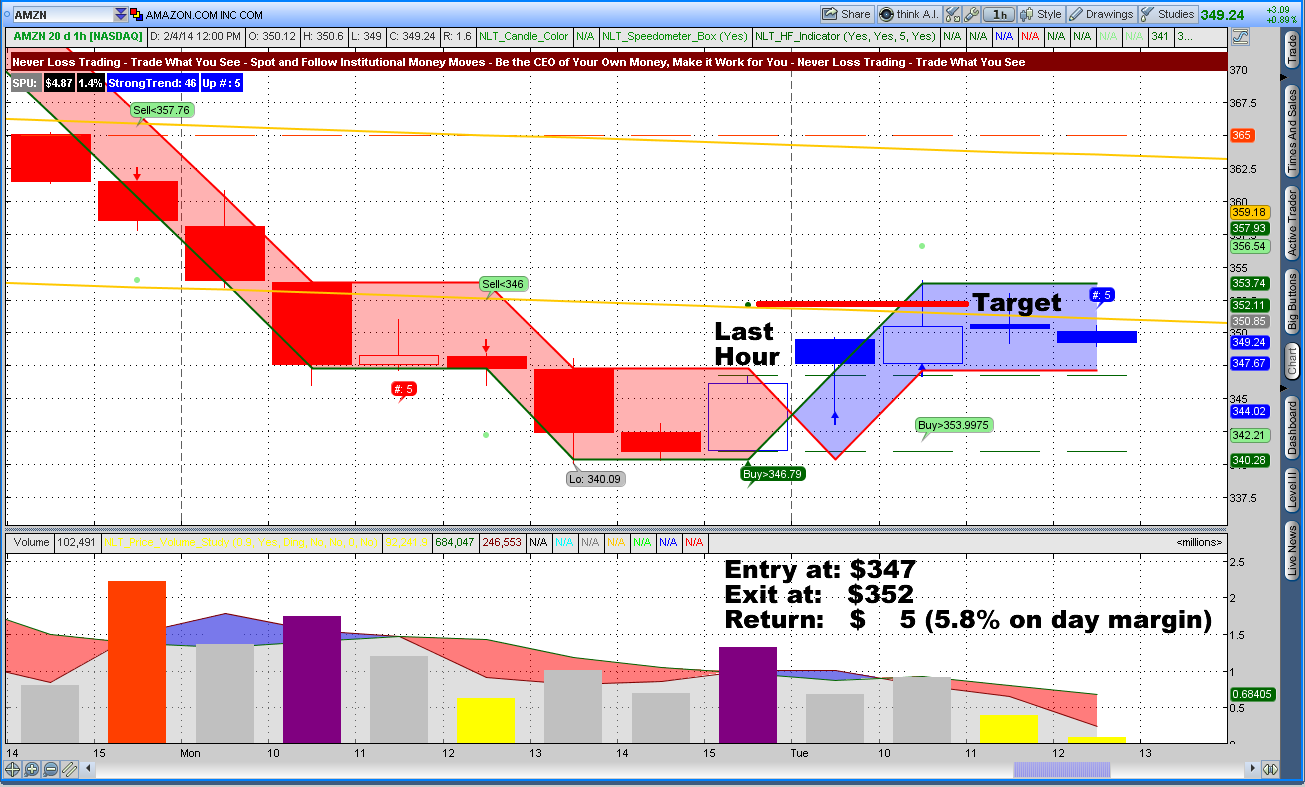The height and width of the screenshot is (787, 1305).
Task: Click the horizontal chart scrollbar thumb
Action: pyautogui.click(x=1060, y=770)
